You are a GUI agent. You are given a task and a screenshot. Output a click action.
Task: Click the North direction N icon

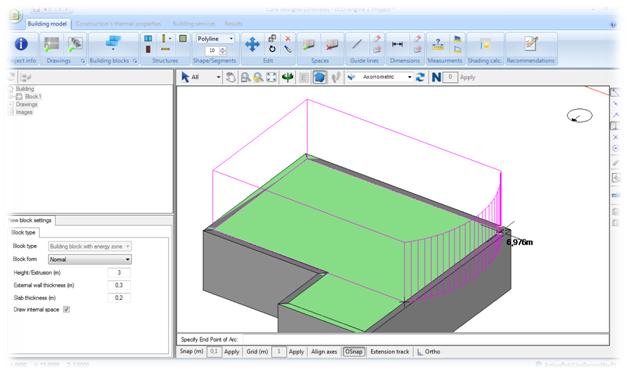click(x=436, y=77)
